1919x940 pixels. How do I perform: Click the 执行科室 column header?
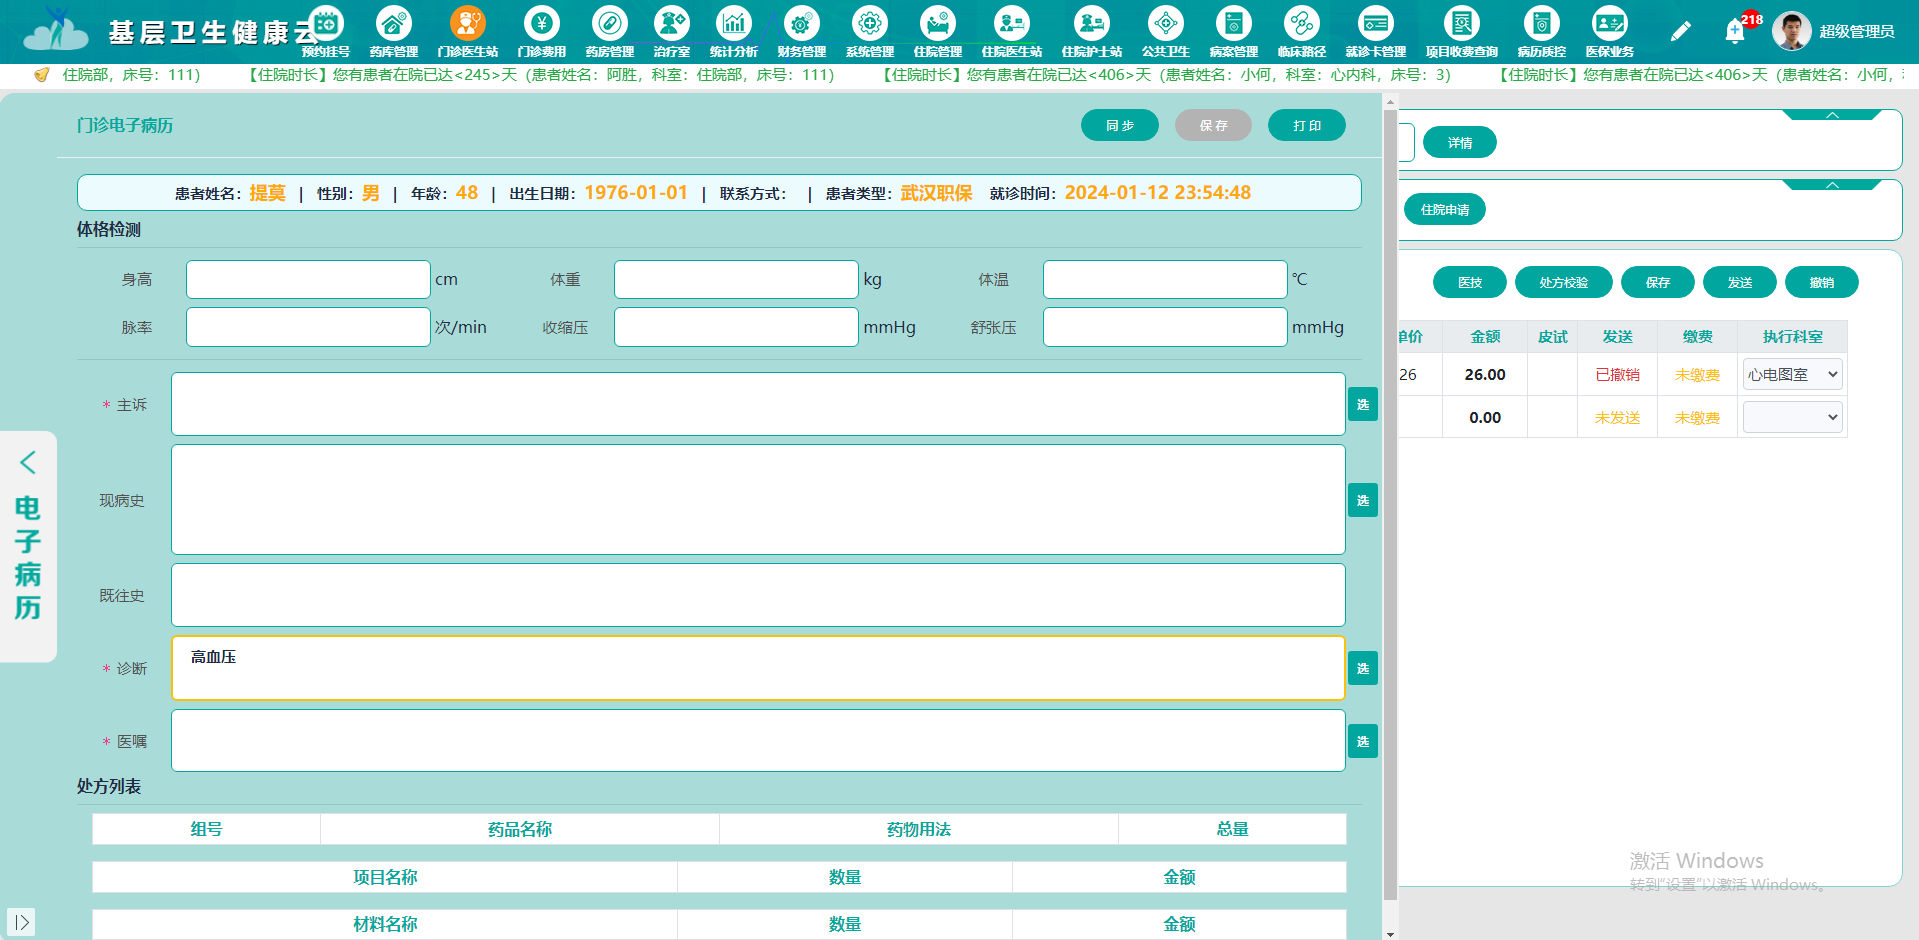(x=1792, y=337)
